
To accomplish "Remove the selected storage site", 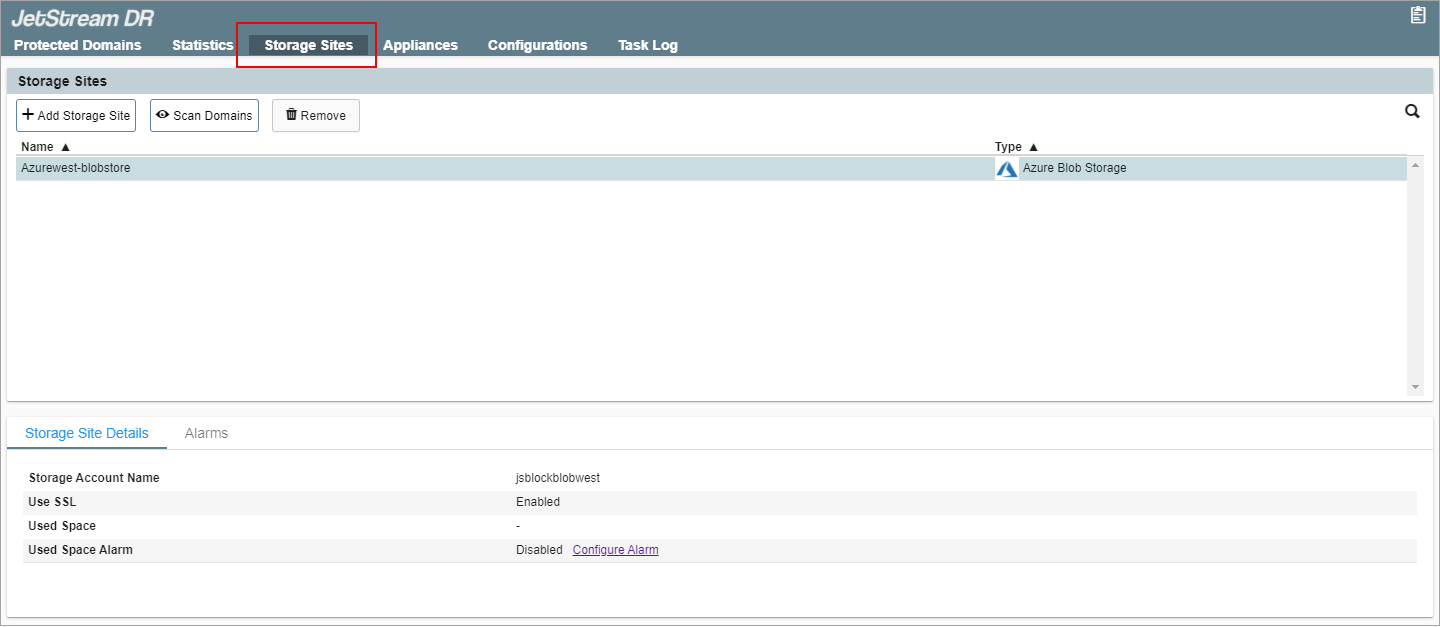I will pos(316,116).
